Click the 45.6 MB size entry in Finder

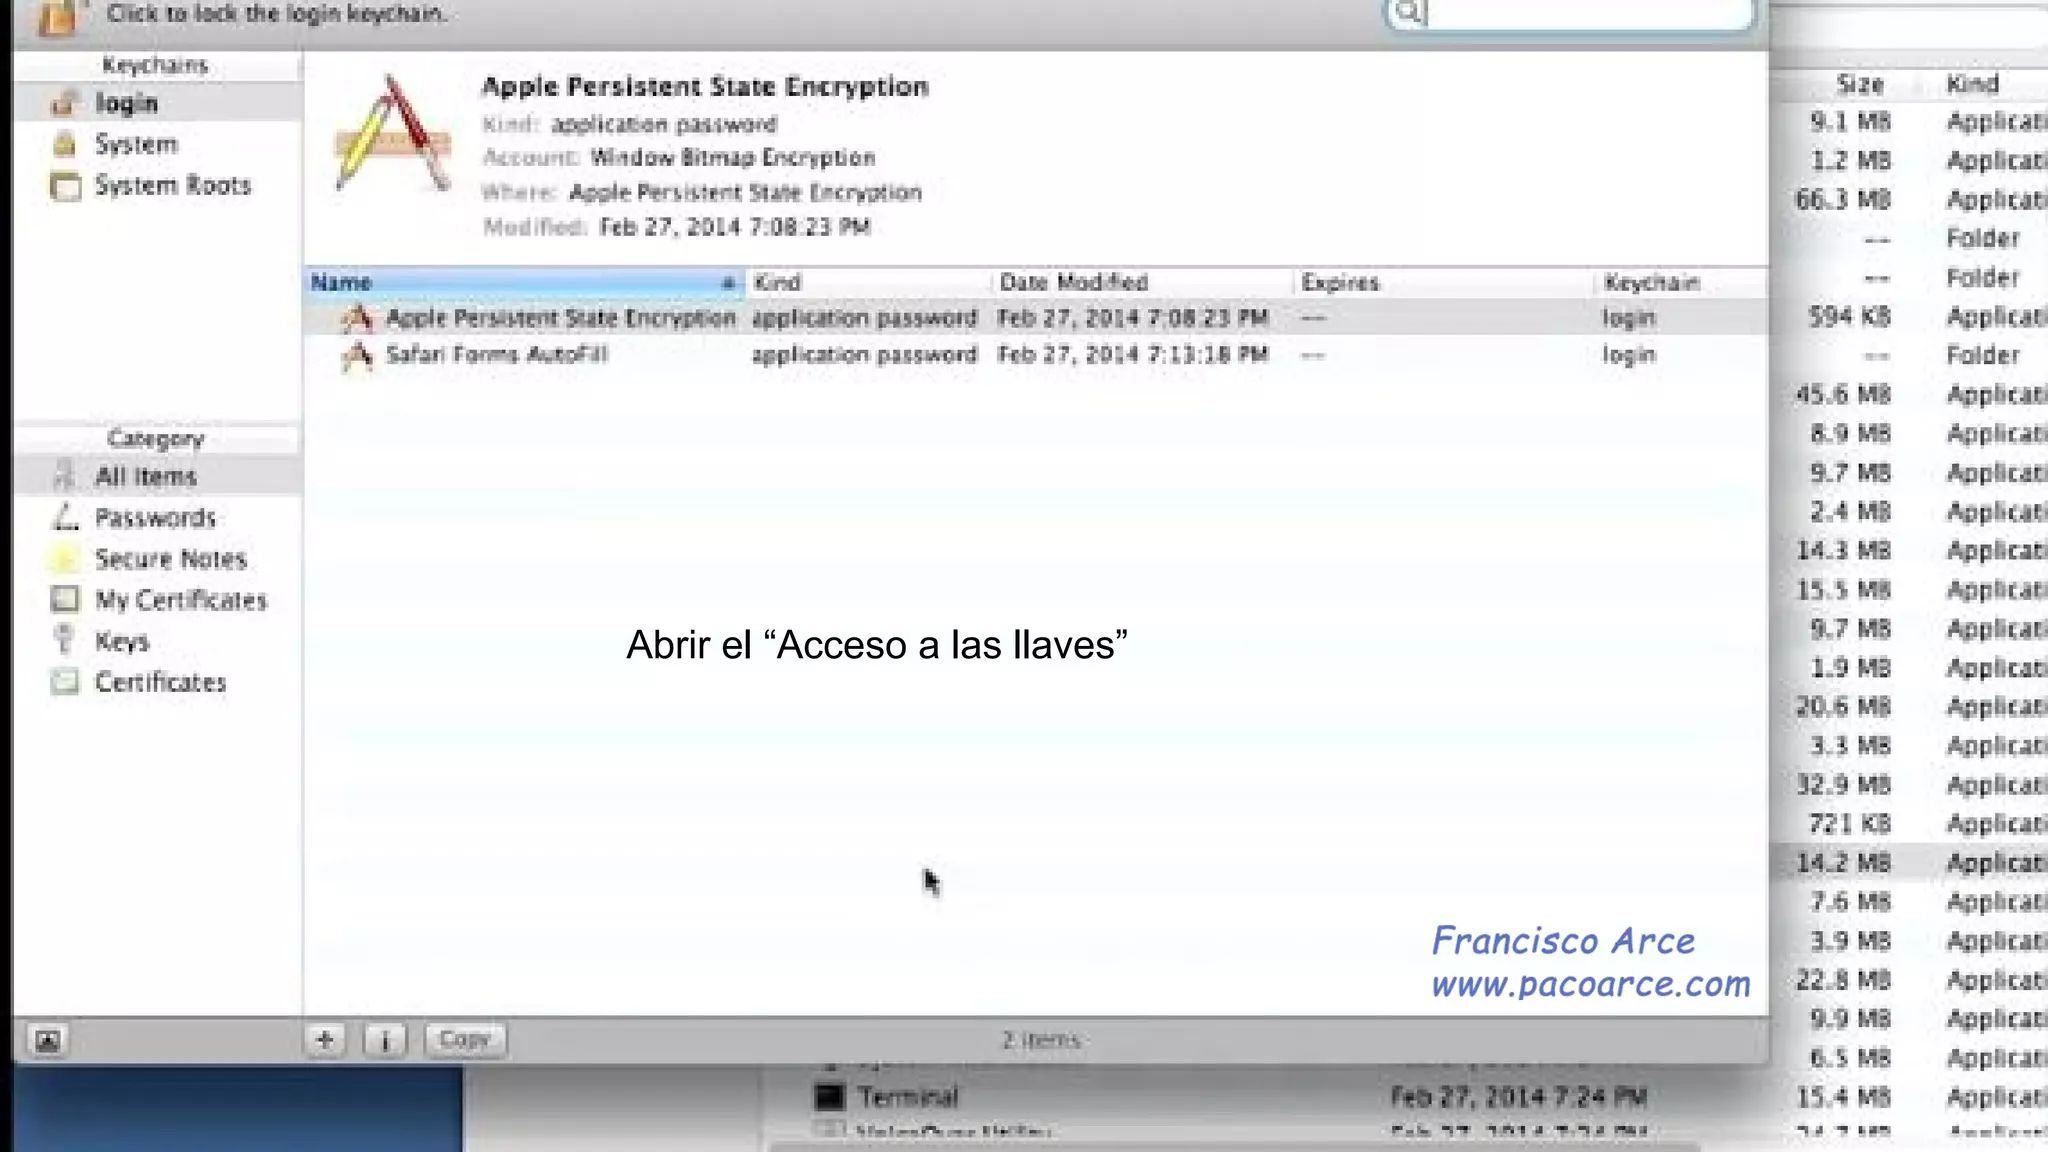tap(1843, 395)
